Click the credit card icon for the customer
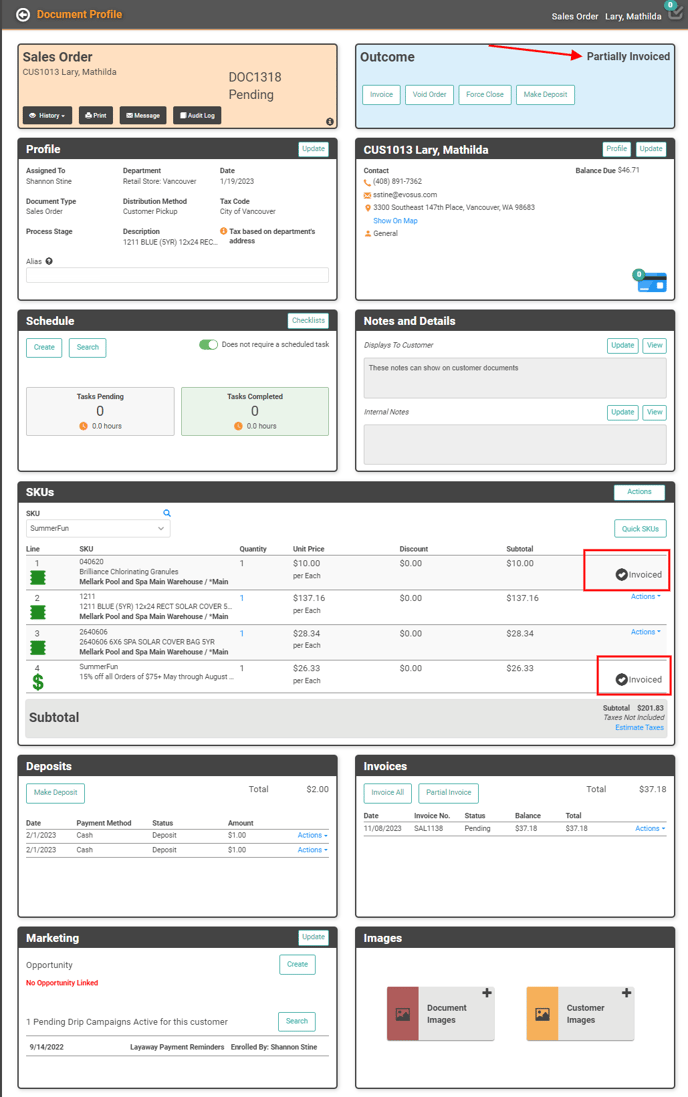The width and height of the screenshot is (688, 1097). [x=651, y=284]
